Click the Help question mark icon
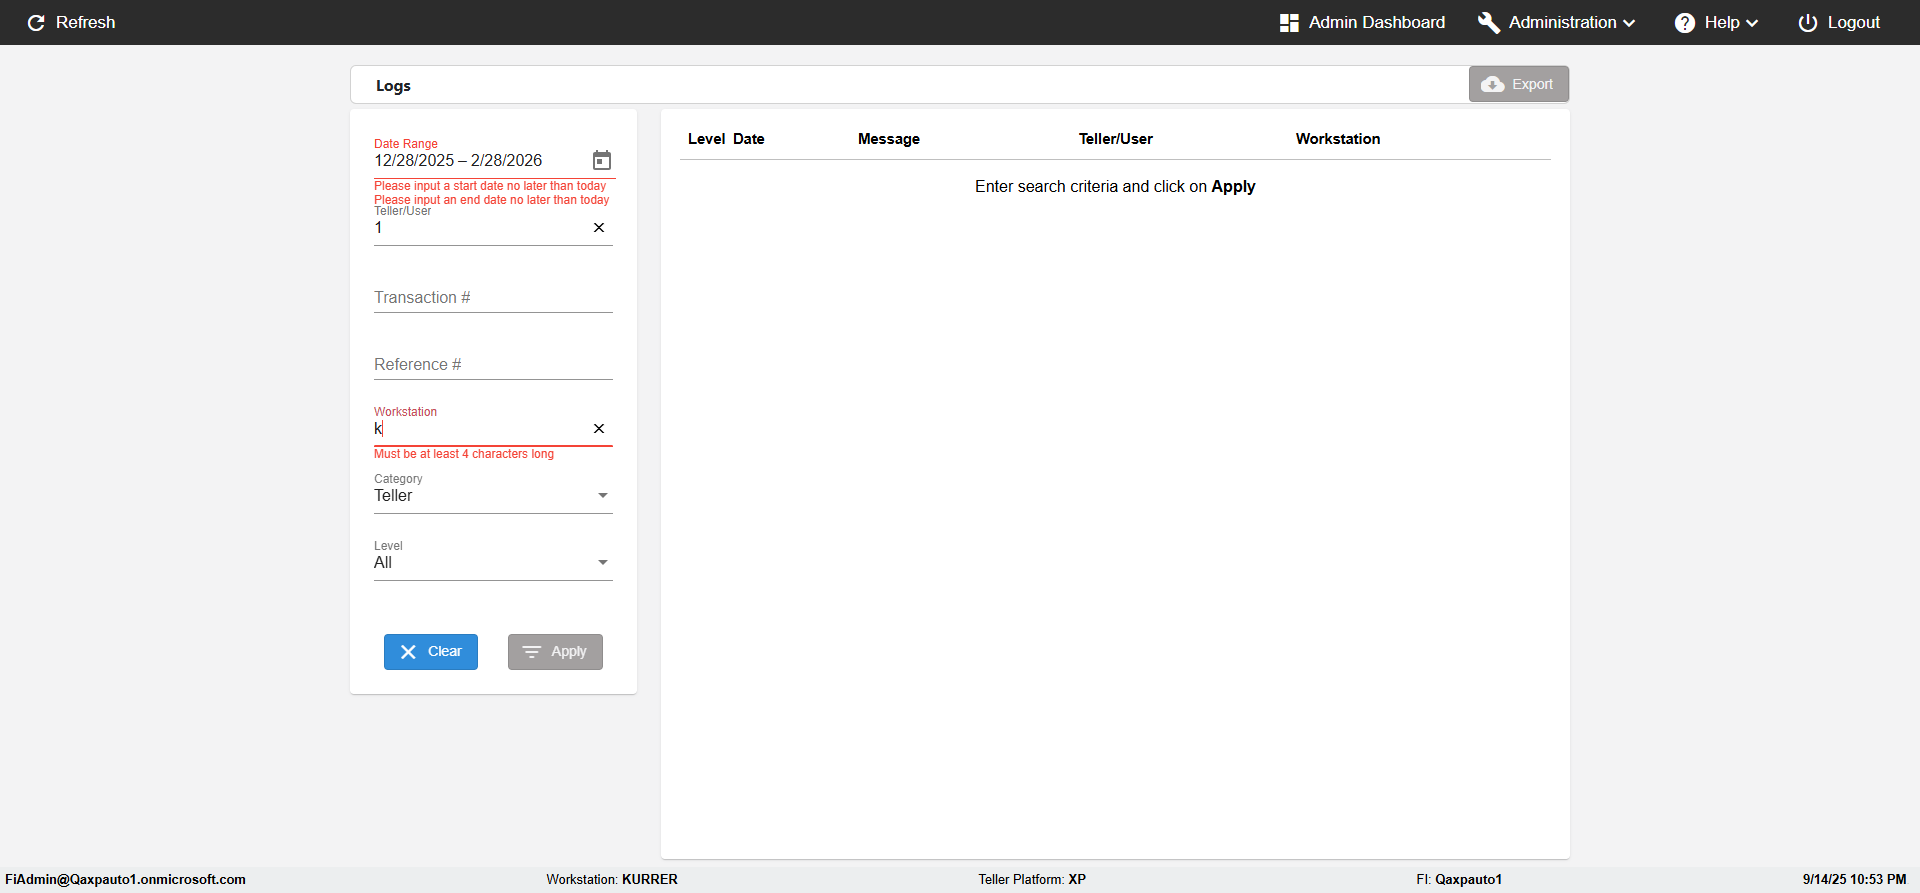Image resolution: width=1920 pixels, height=893 pixels. coord(1685,22)
